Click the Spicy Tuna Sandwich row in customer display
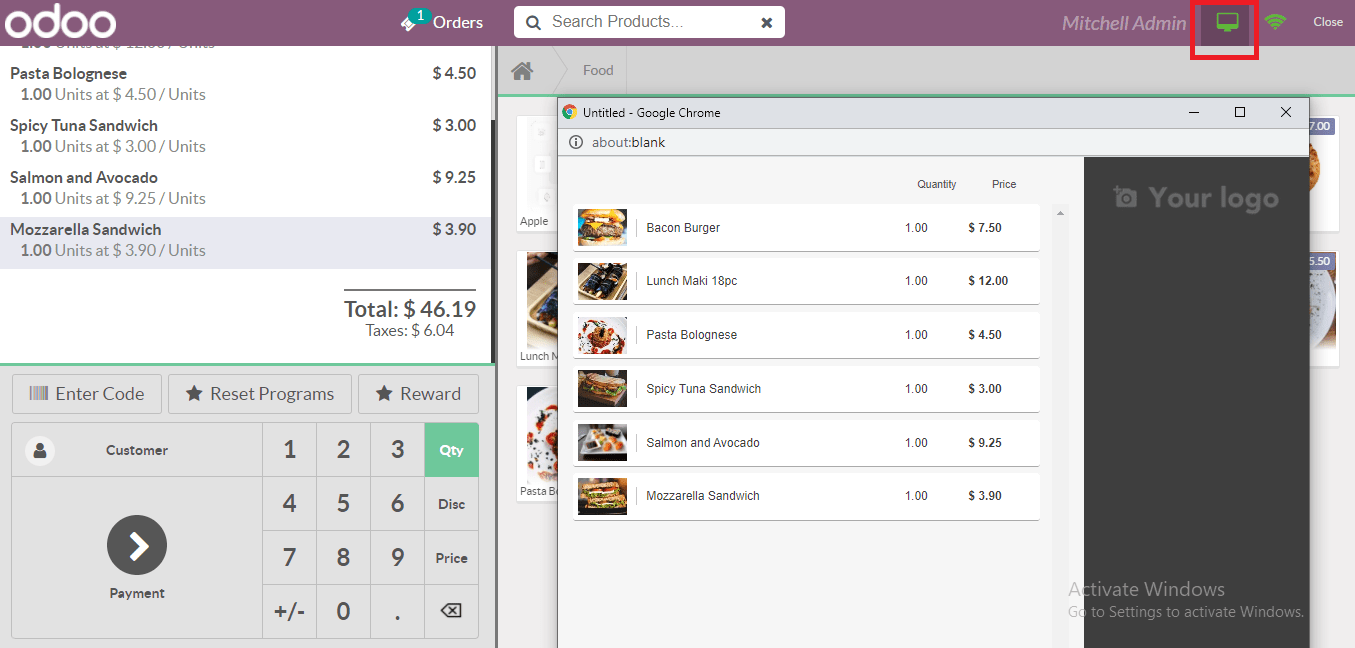The height and width of the screenshot is (648, 1355). click(806, 389)
